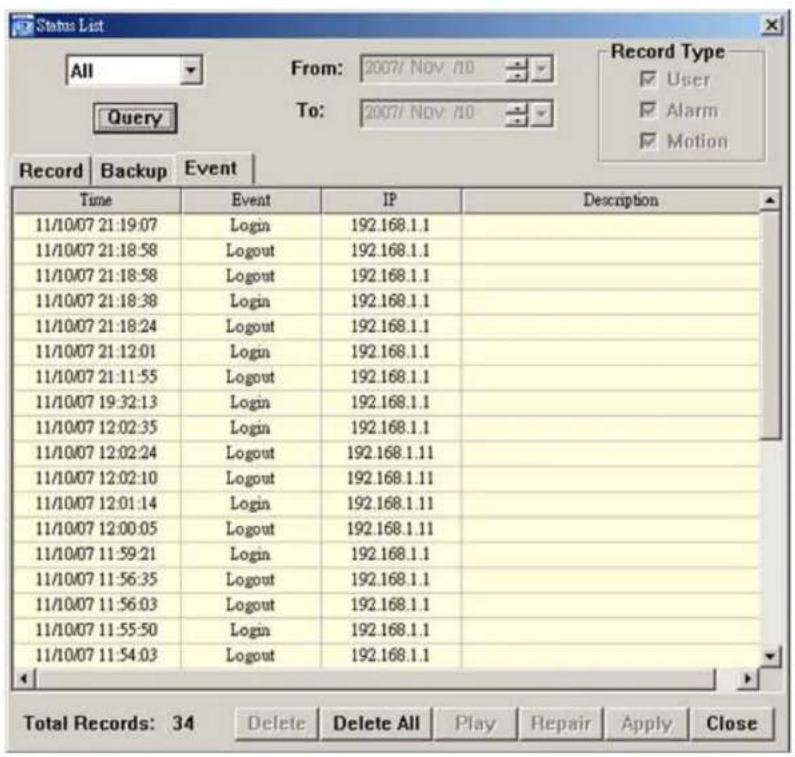Click the vertical scrollbar down arrow
Screen dimensions: 795x757
point(770,656)
